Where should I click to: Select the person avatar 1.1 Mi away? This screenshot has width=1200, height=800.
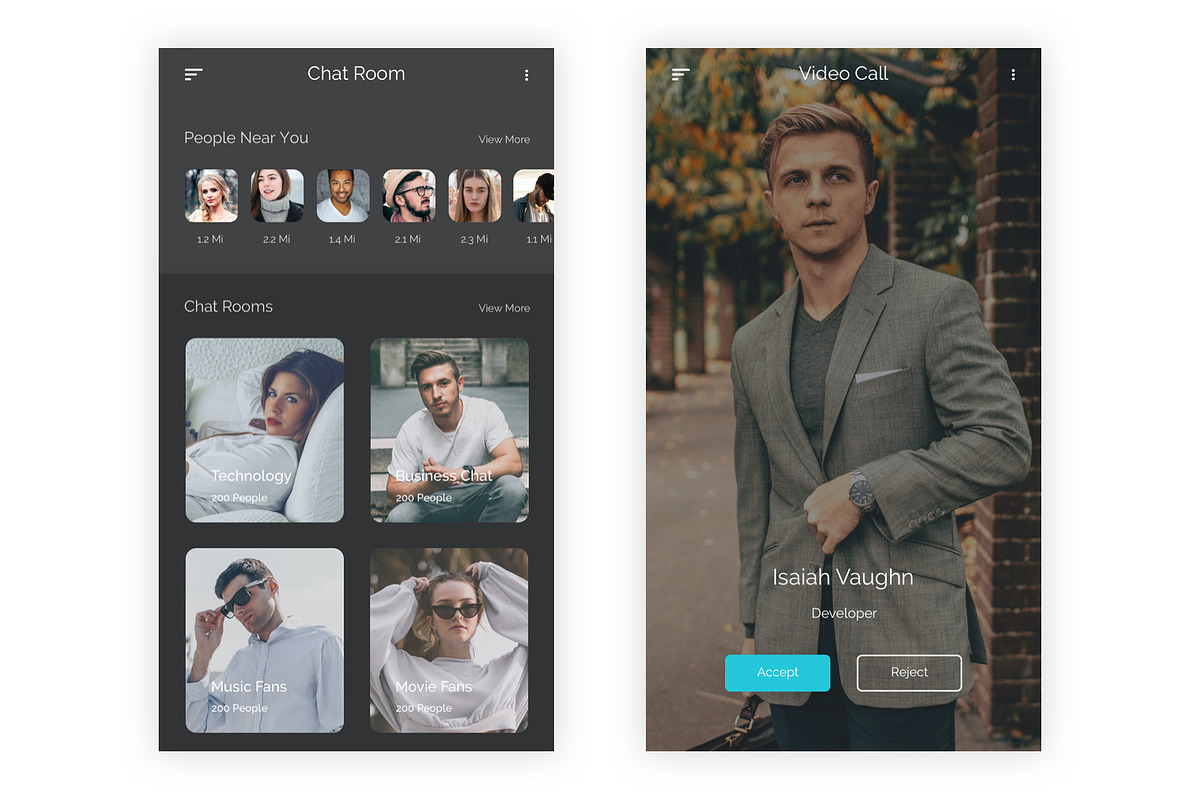coord(534,195)
